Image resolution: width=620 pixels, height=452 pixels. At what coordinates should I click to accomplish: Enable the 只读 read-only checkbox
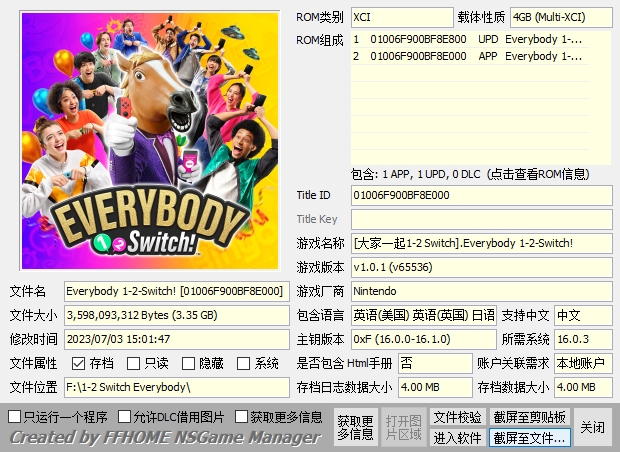click(134, 364)
